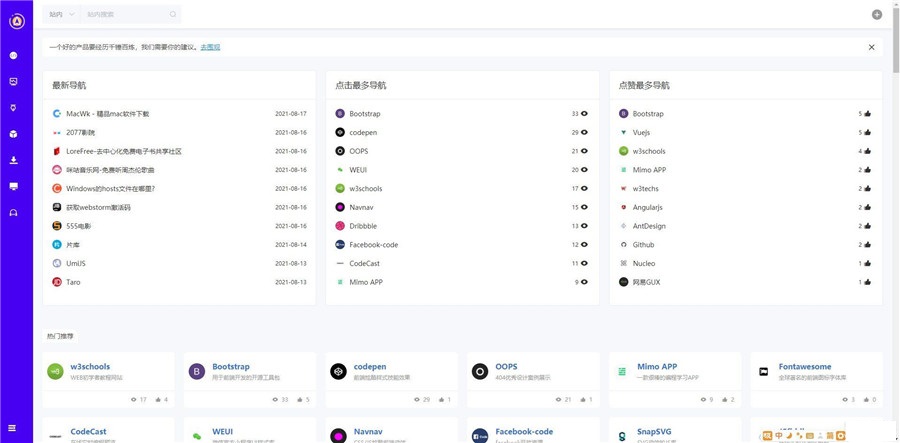Click inside the 站内搜索 search field

tap(125, 15)
